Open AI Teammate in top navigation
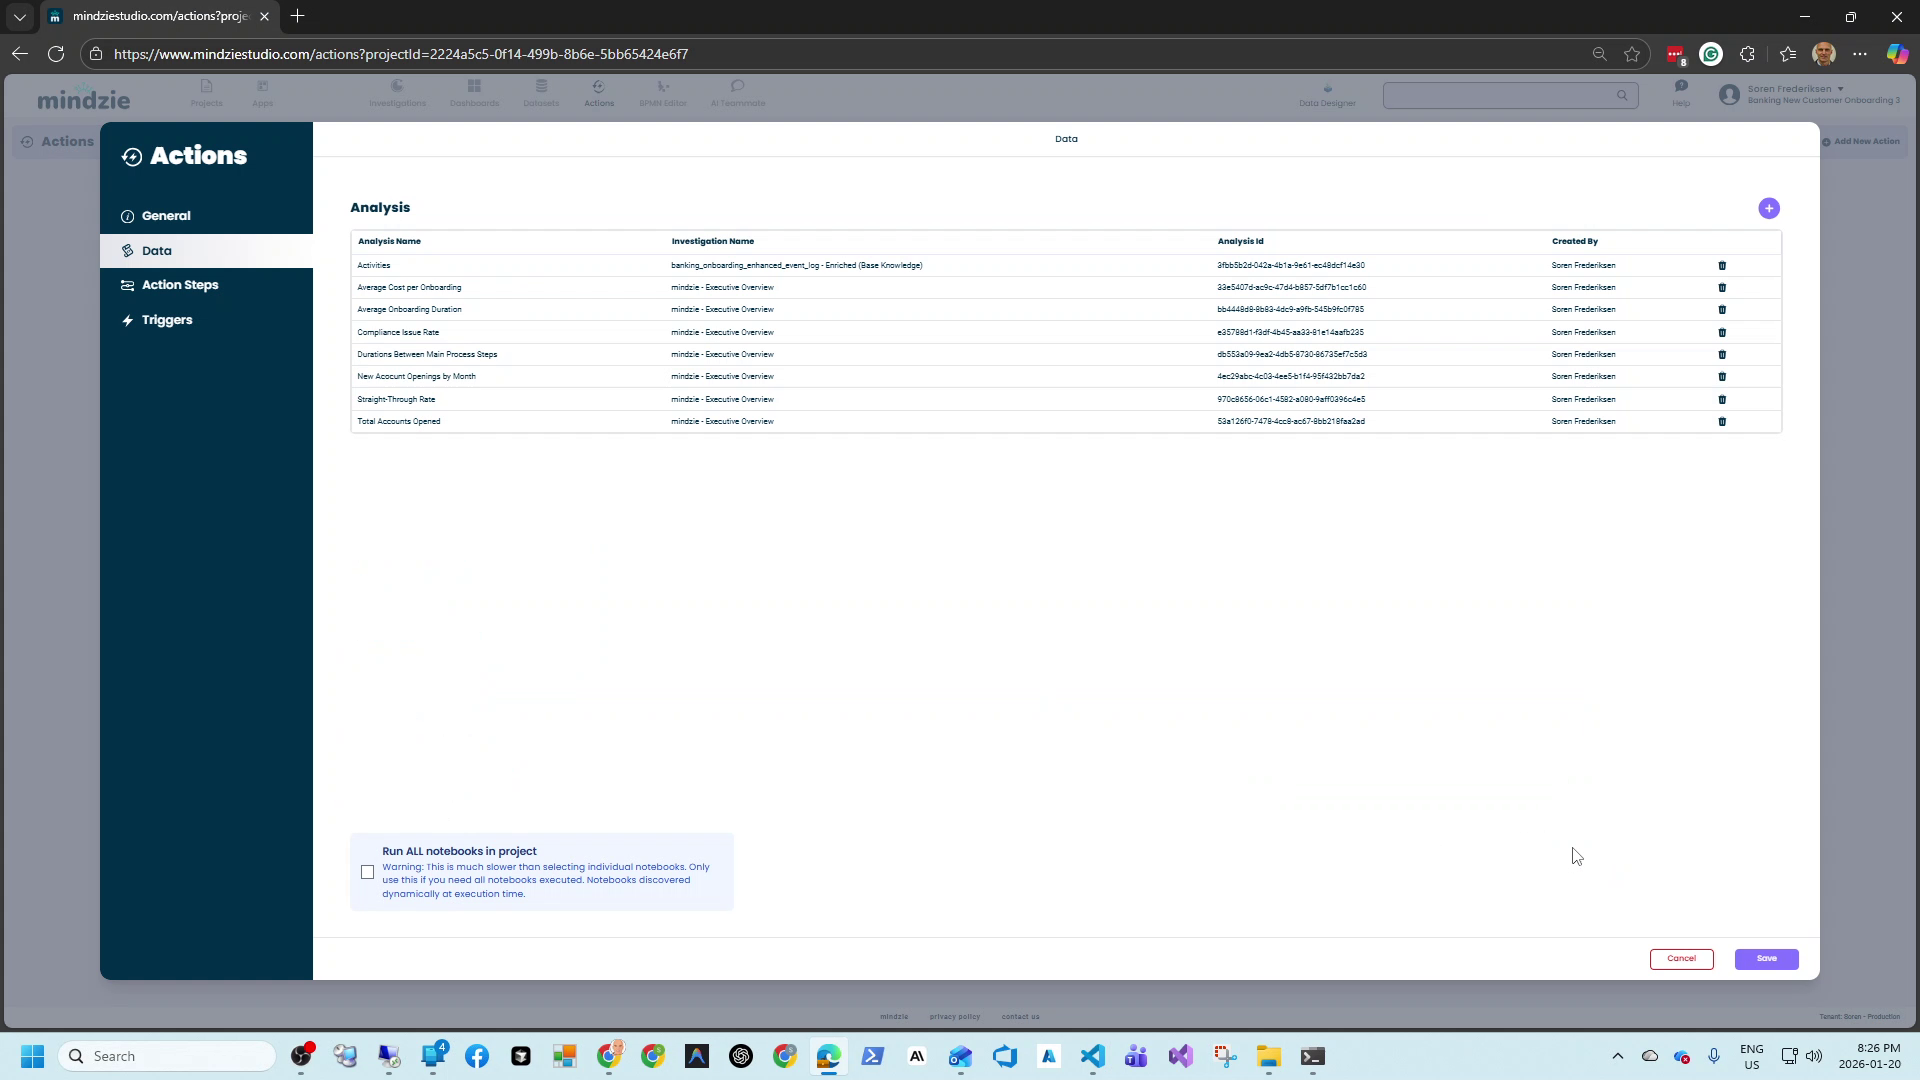The width and height of the screenshot is (1920, 1080). [x=738, y=93]
